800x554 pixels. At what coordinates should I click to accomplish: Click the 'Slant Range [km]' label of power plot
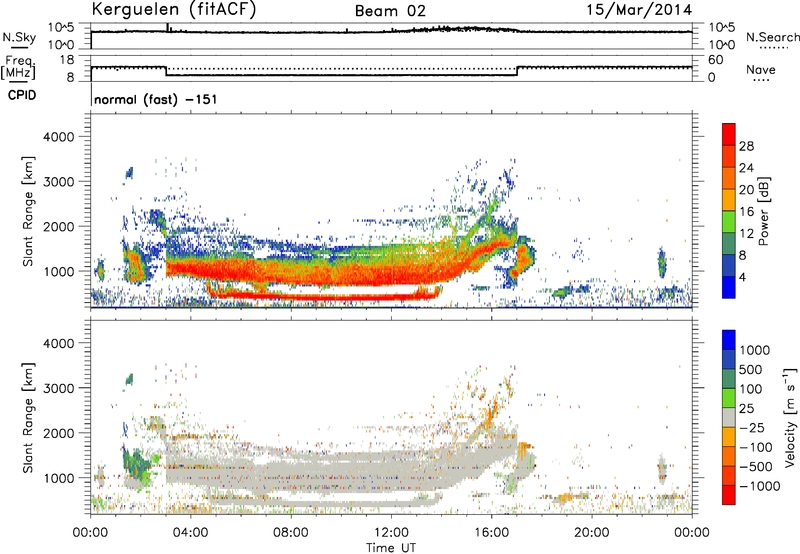tap(28, 211)
